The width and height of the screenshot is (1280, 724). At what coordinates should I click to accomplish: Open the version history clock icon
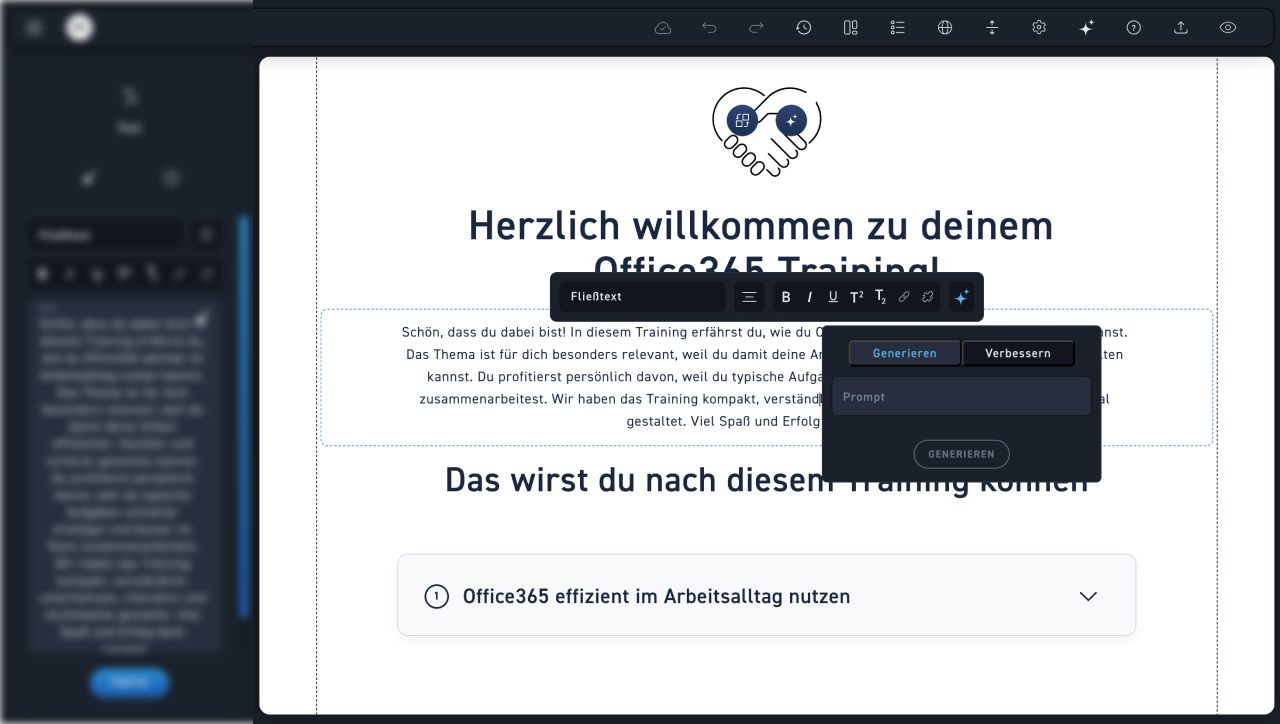[803, 28]
